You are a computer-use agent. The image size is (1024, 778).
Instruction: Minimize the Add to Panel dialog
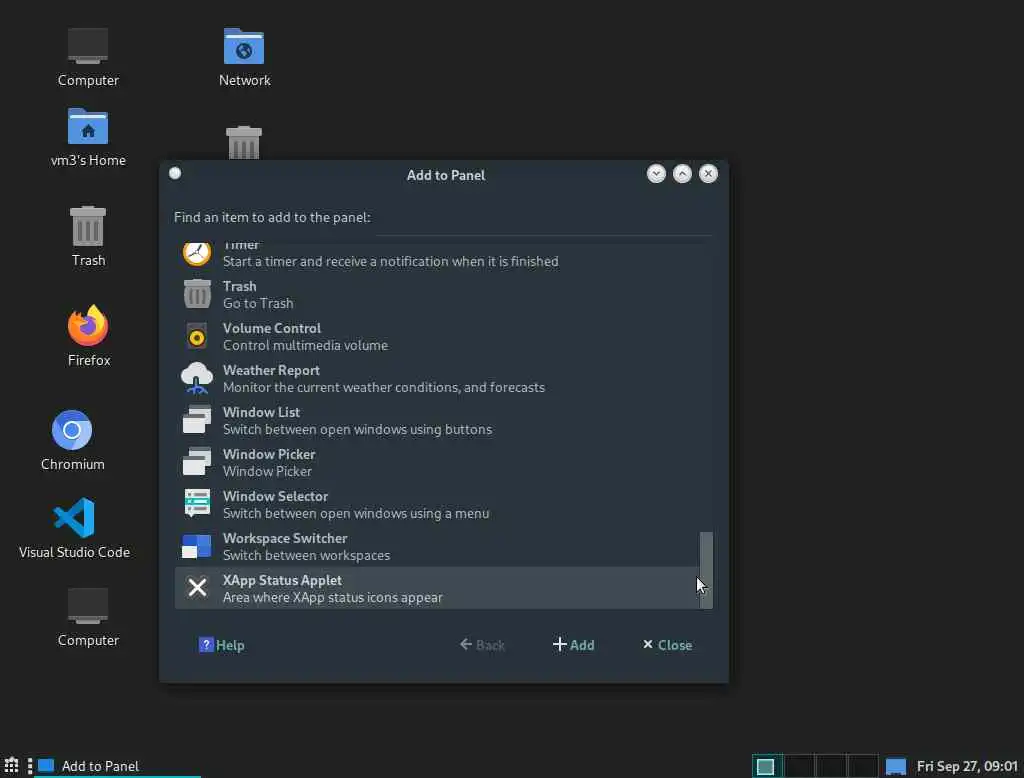tap(656, 173)
